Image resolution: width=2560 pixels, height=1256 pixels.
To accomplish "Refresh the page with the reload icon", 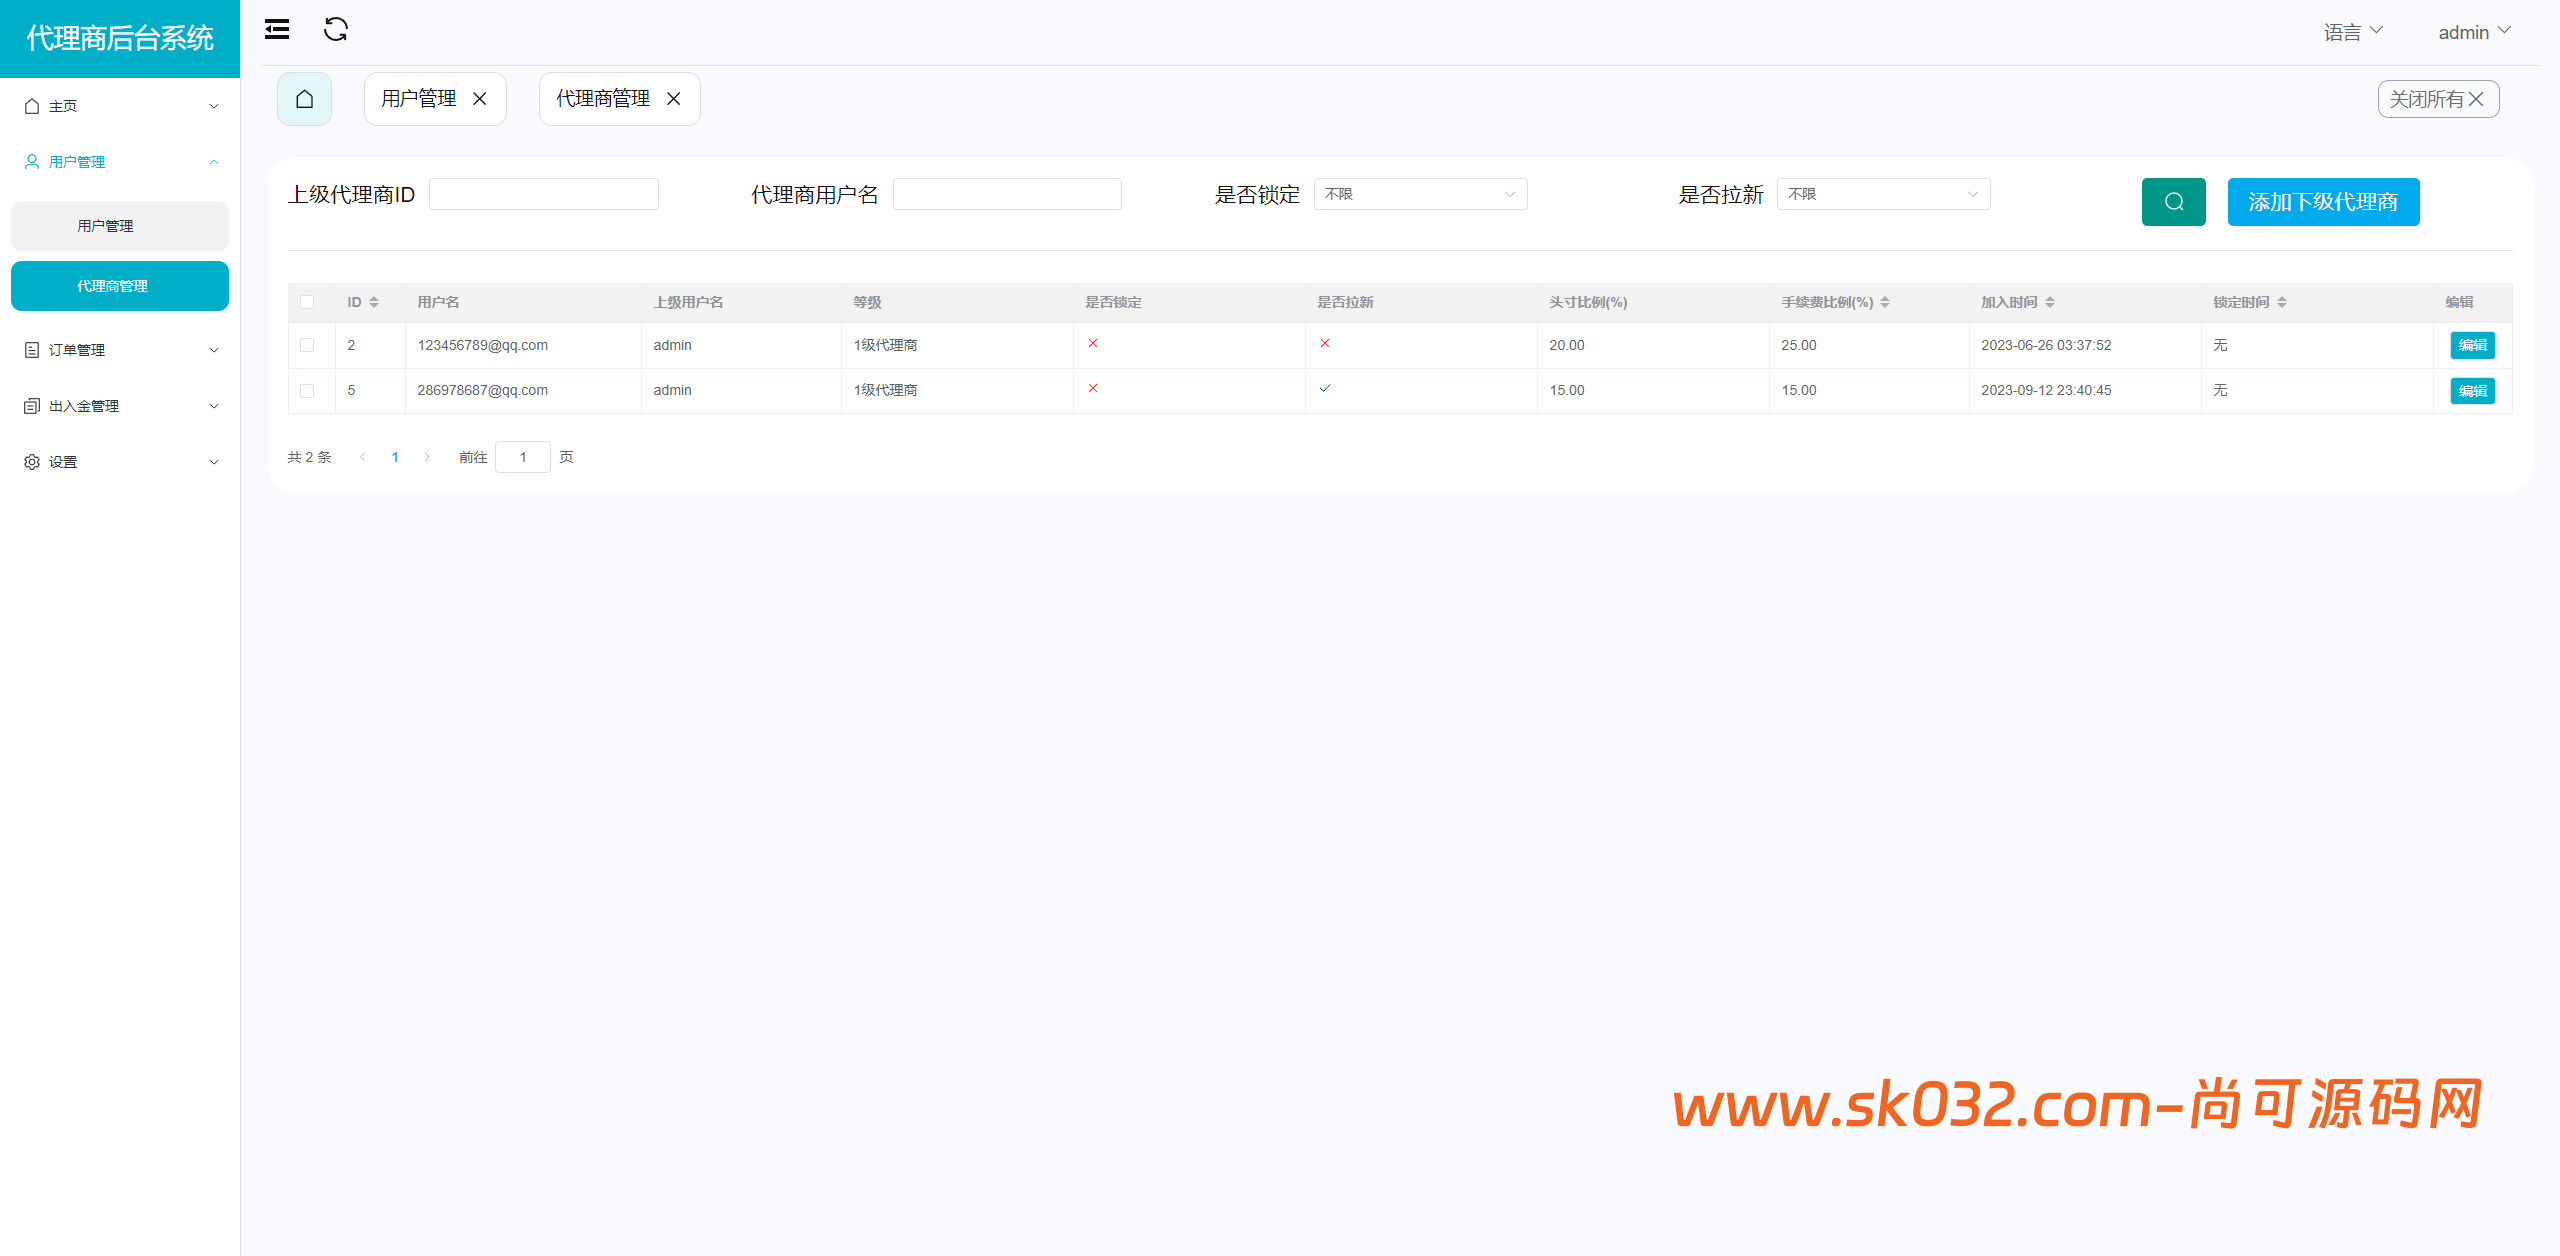I will 336,30.
